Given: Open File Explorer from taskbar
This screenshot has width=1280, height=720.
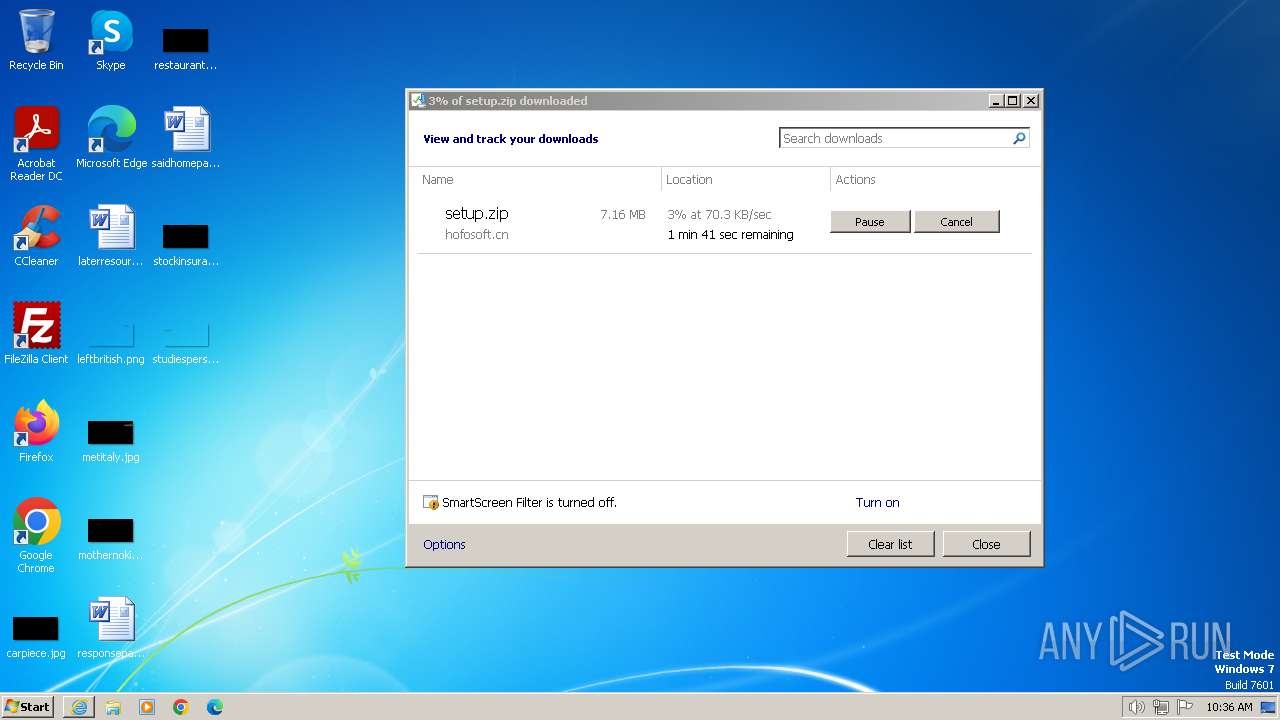Looking at the screenshot, I should click(x=113, y=707).
